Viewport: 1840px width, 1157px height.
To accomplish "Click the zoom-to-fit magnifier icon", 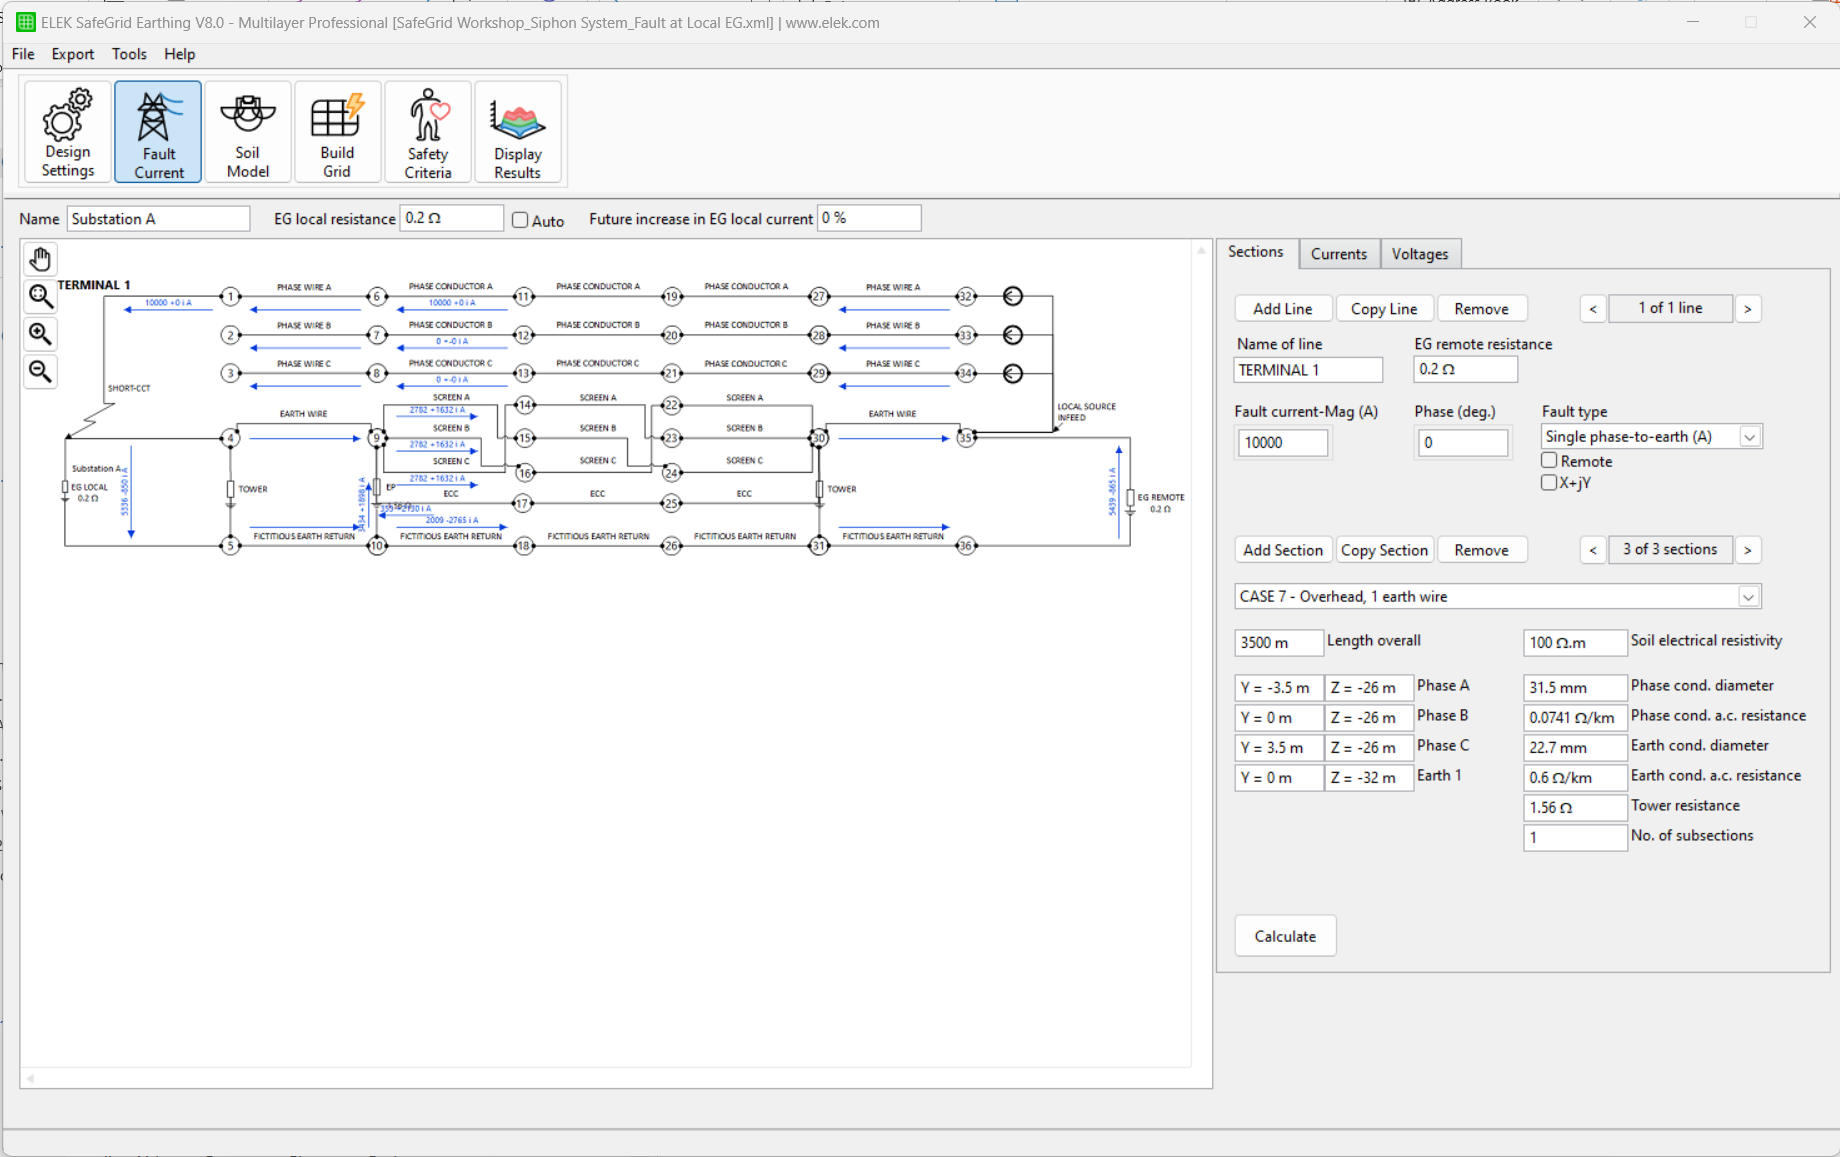I will (x=40, y=296).
